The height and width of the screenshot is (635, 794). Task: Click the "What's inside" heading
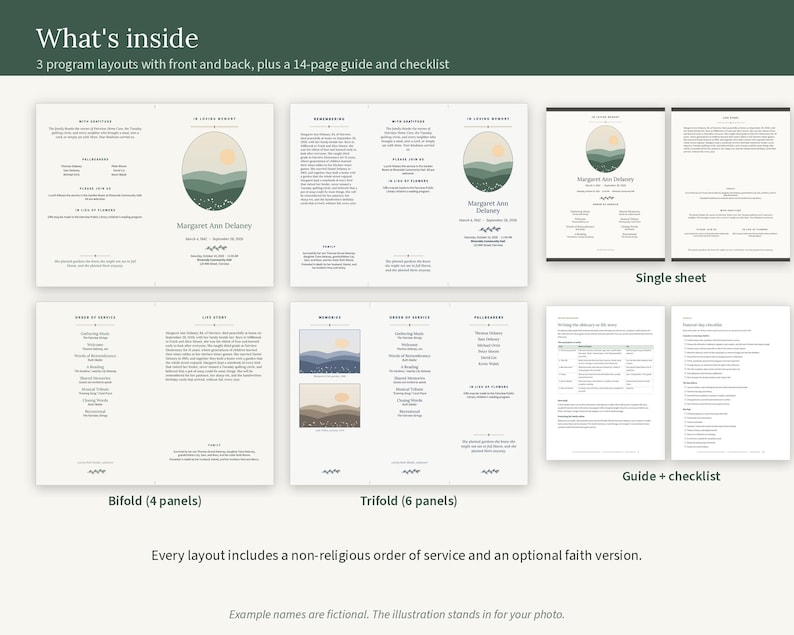click(x=117, y=38)
